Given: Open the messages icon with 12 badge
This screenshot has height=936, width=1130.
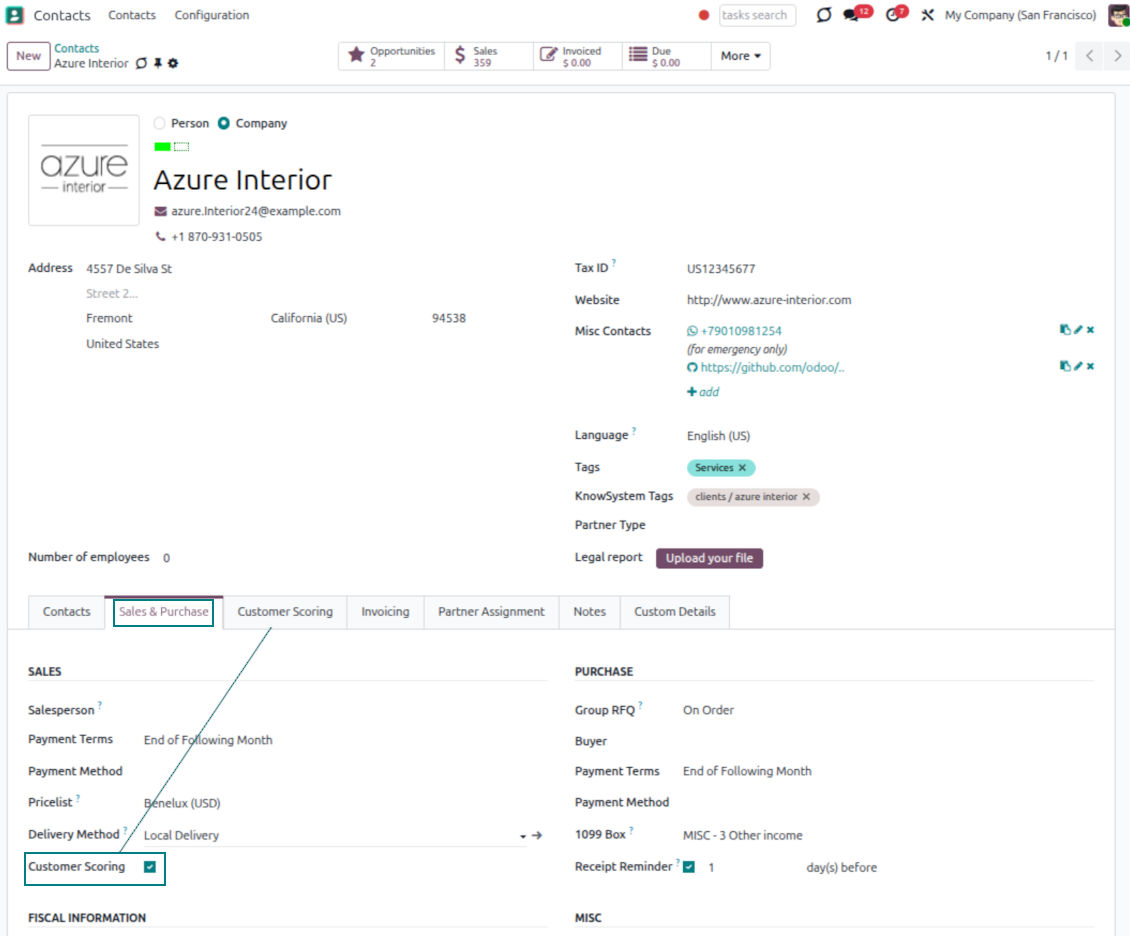Looking at the screenshot, I should click(x=852, y=15).
